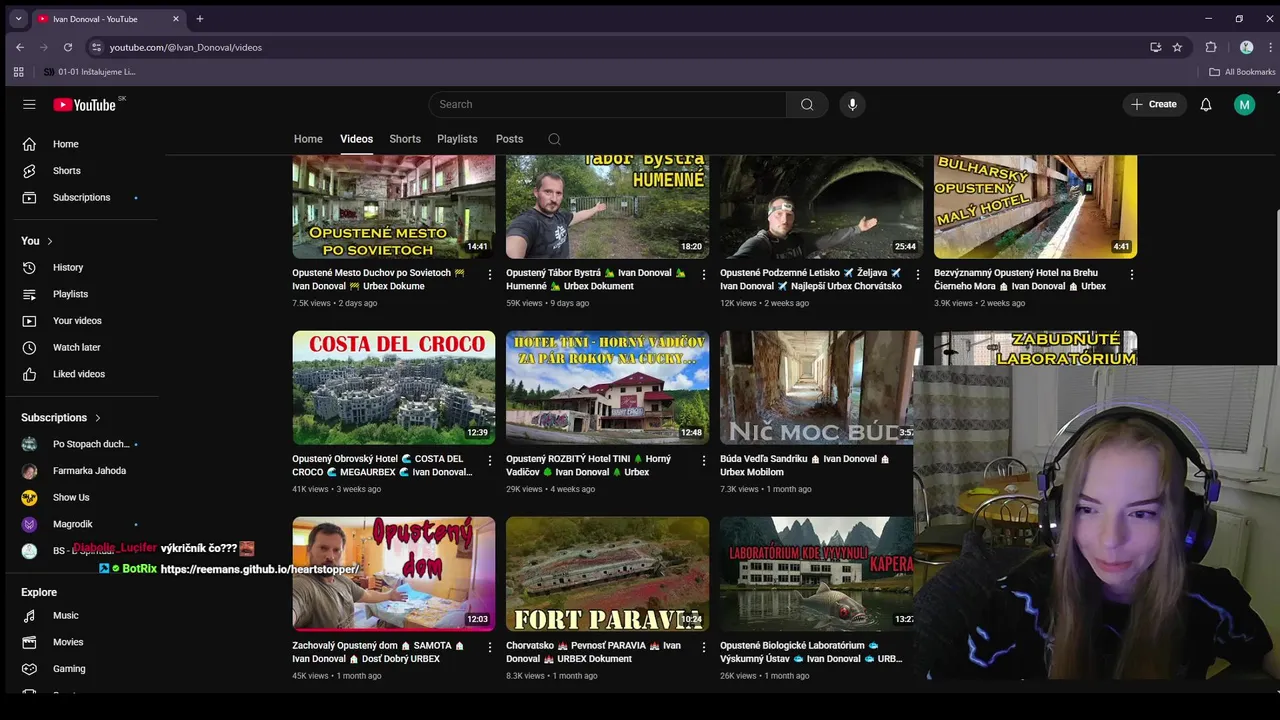Switch to the channel Posts tab
The height and width of the screenshot is (720, 1280).
click(x=509, y=139)
